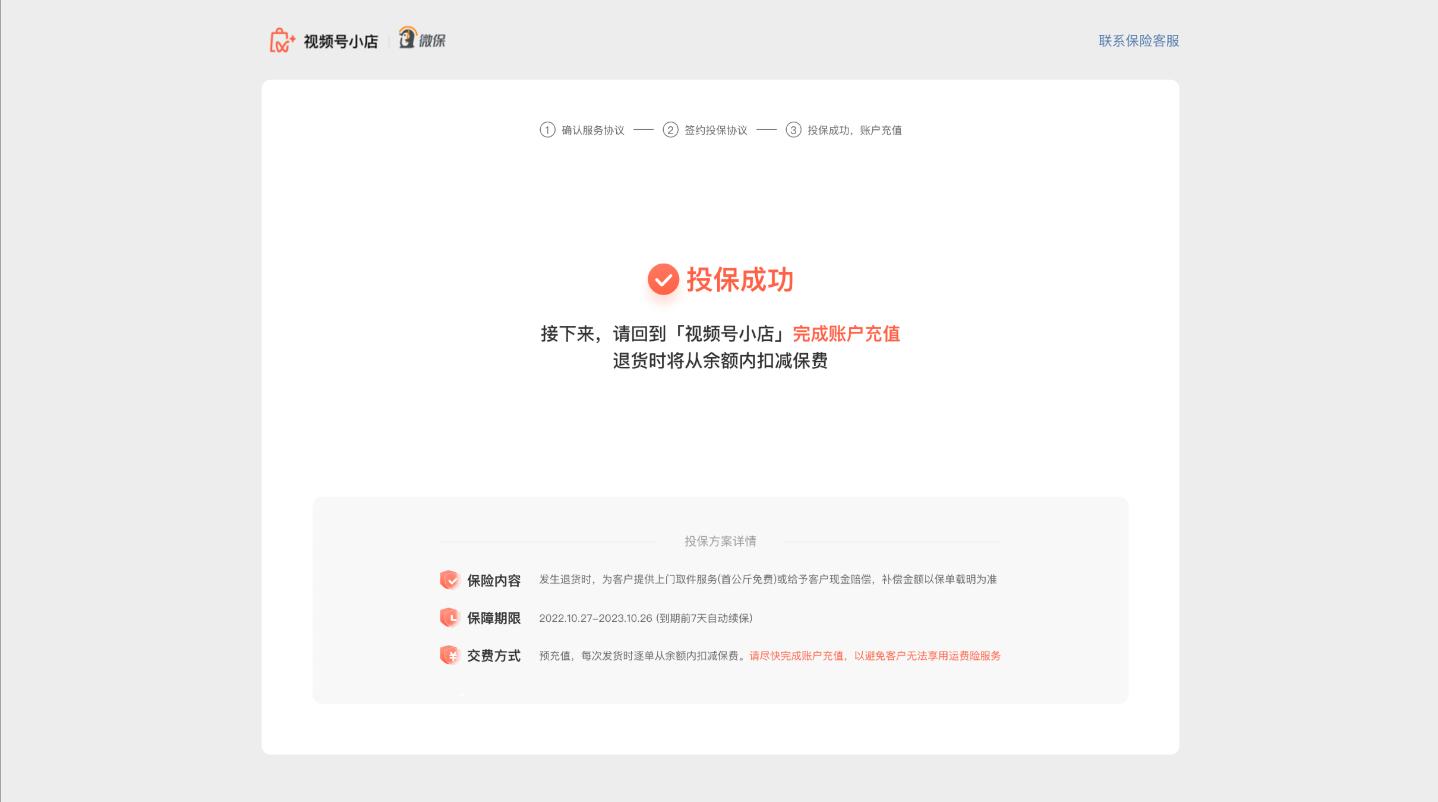Select step circle 2 签约投保协议
This screenshot has height=802, width=1438.
click(x=671, y=130)
